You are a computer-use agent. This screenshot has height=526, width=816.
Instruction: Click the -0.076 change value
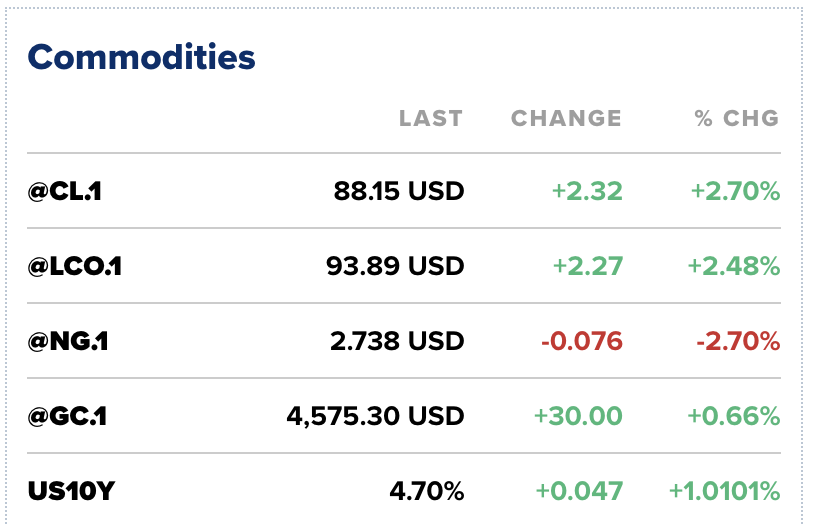582,341
